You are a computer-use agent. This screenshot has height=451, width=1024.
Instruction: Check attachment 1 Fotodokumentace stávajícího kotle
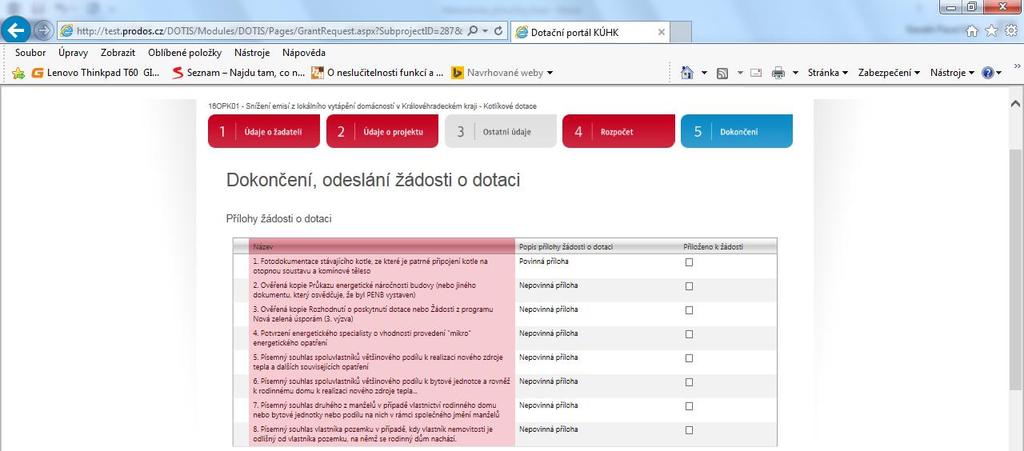(689, 262)
